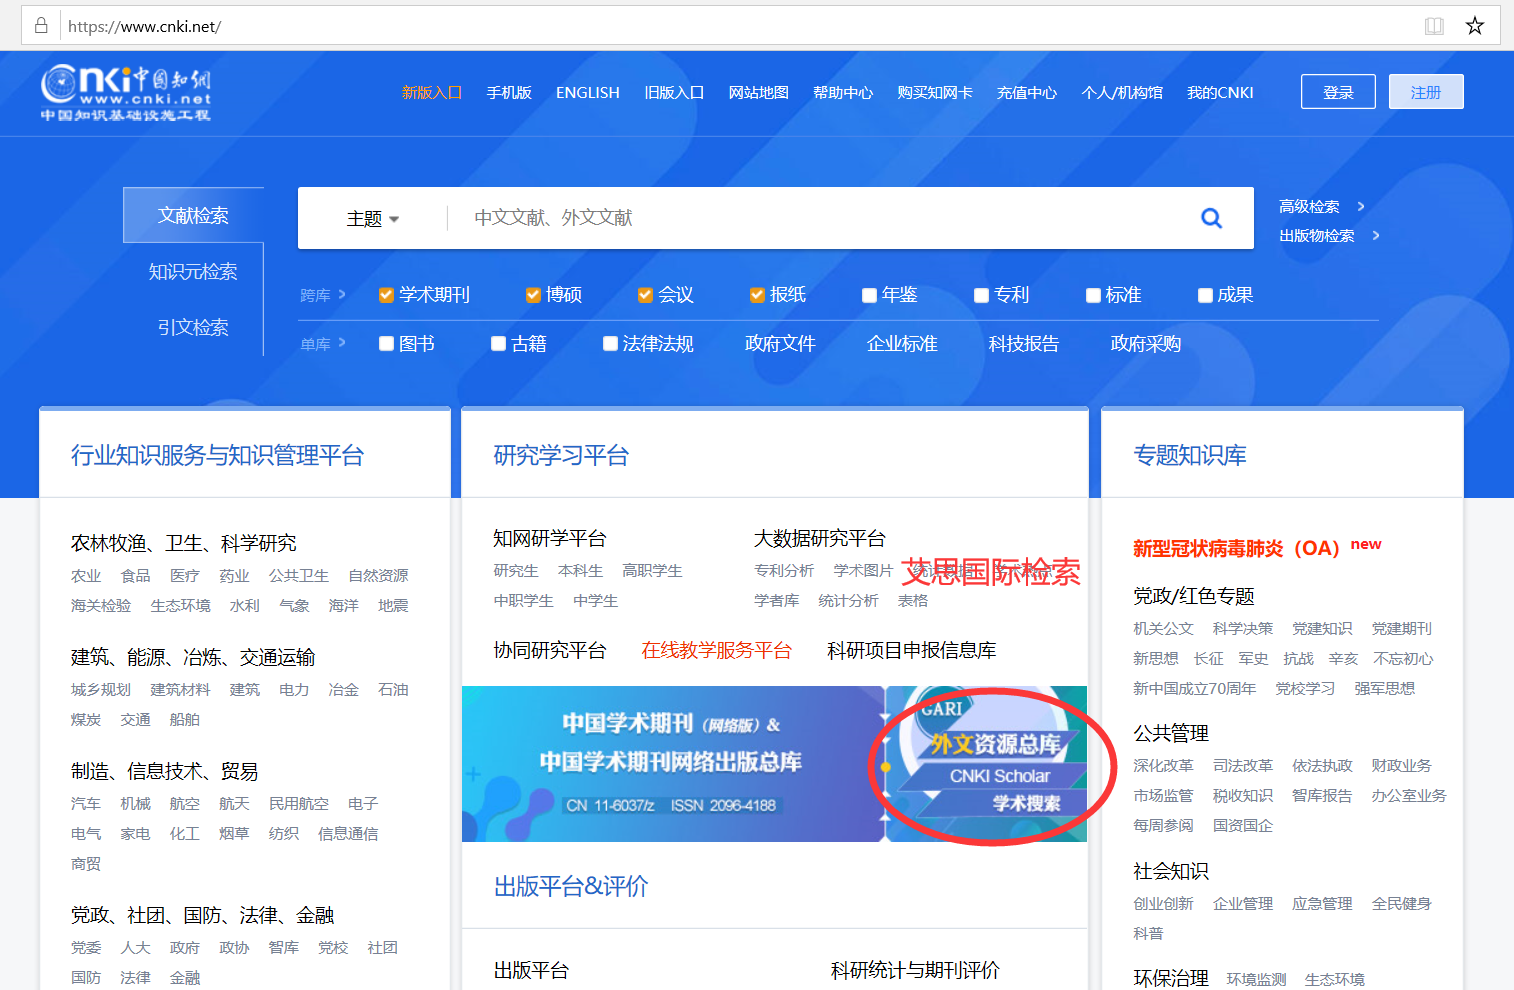1514x990 pixels.
Task: Open 司法改革 link
Action: 1243,766
